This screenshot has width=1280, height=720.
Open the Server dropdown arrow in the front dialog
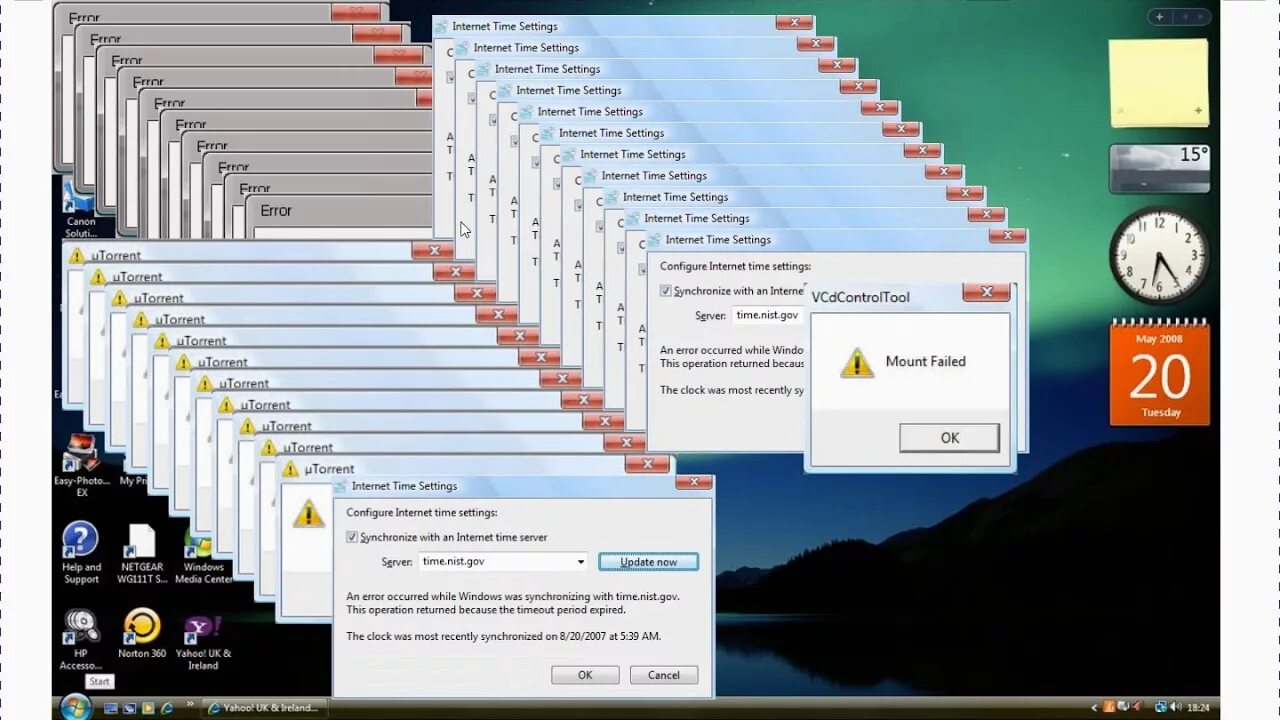click(581, 562)
